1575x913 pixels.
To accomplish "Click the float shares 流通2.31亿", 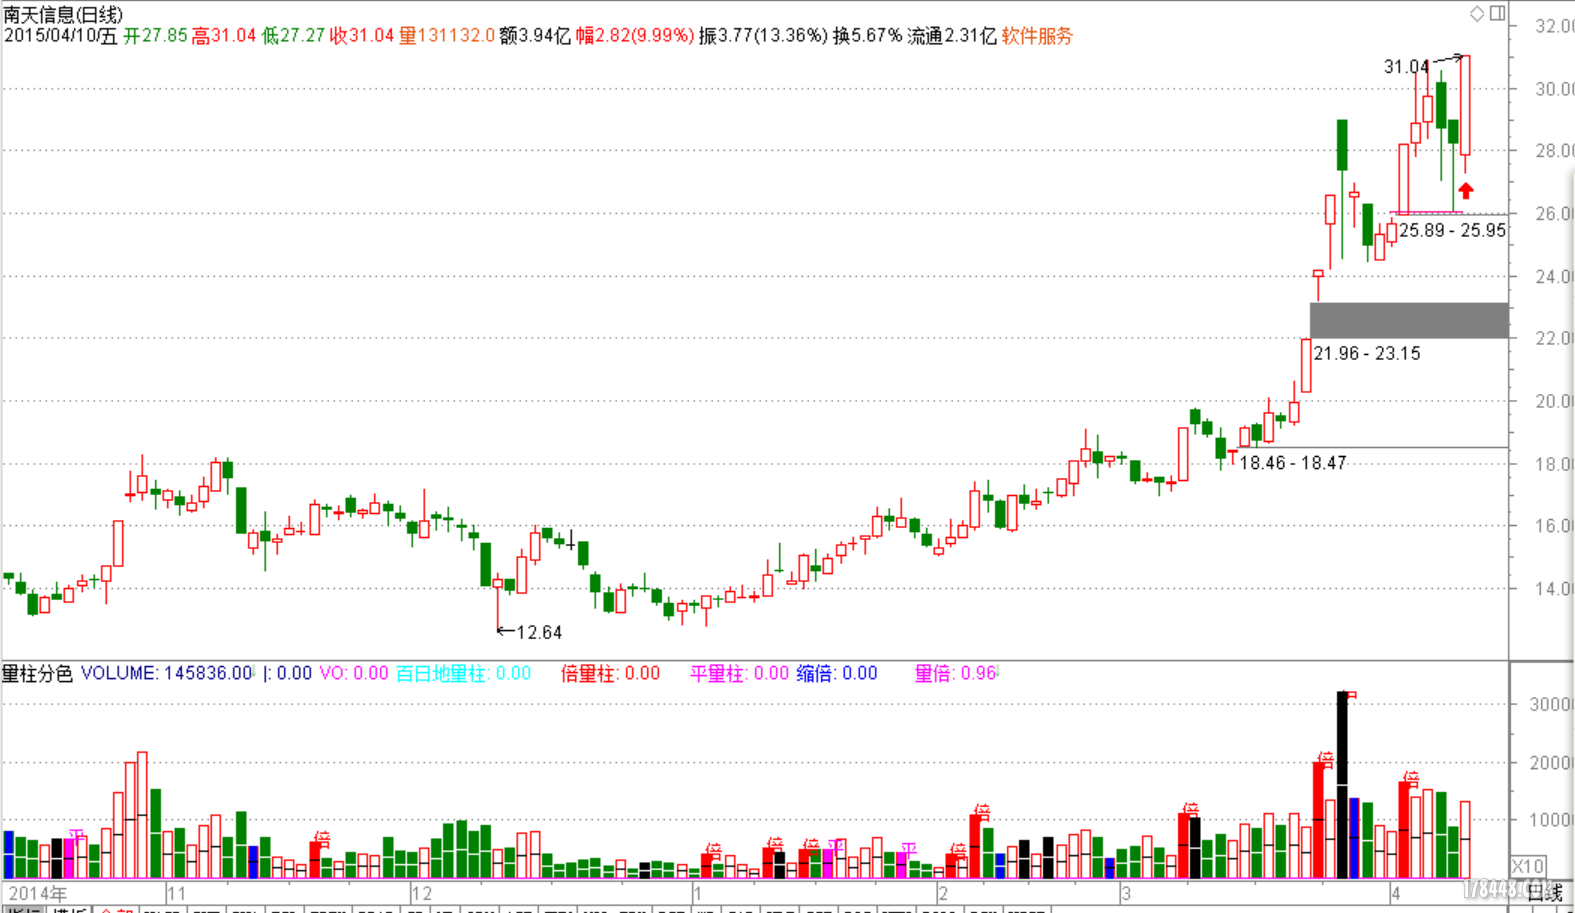I will [952, 36].
